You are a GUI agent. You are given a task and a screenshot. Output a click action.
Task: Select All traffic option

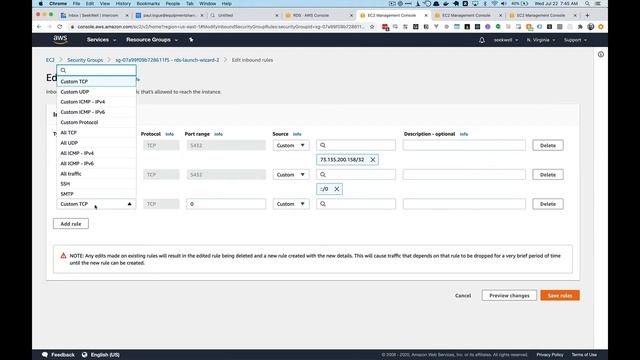tap(96, 173)
